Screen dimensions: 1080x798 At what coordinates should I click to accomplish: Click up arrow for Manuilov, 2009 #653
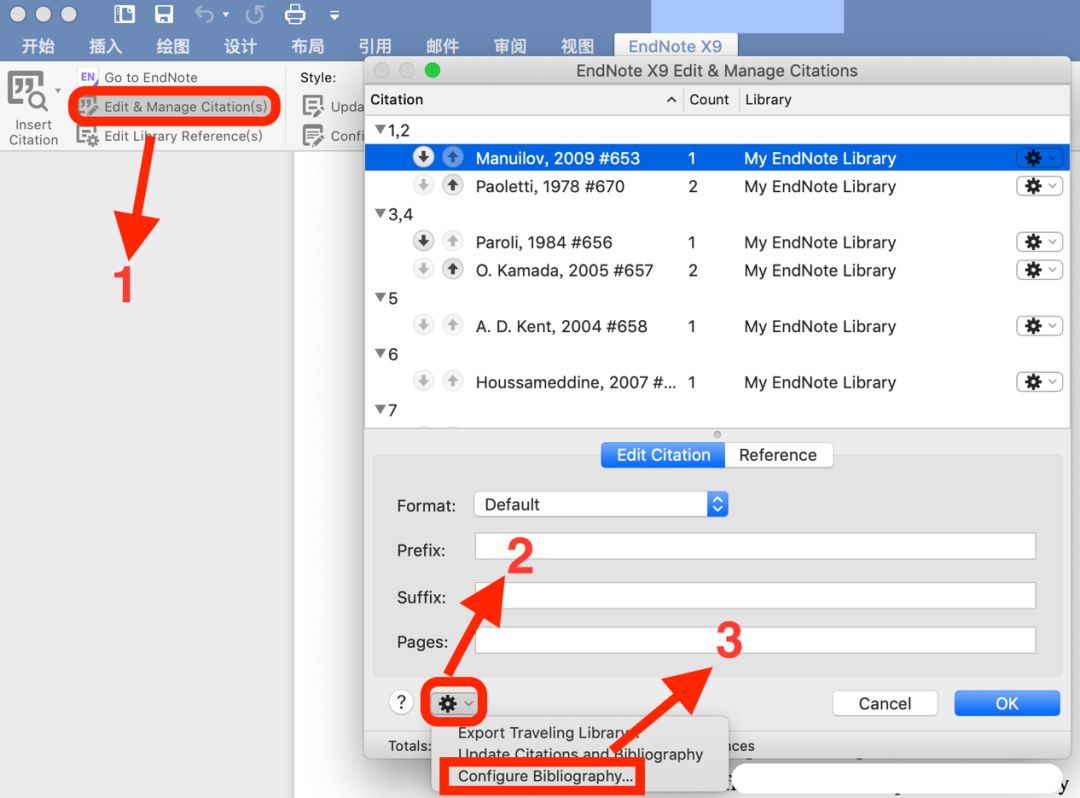tap(453, 158)
